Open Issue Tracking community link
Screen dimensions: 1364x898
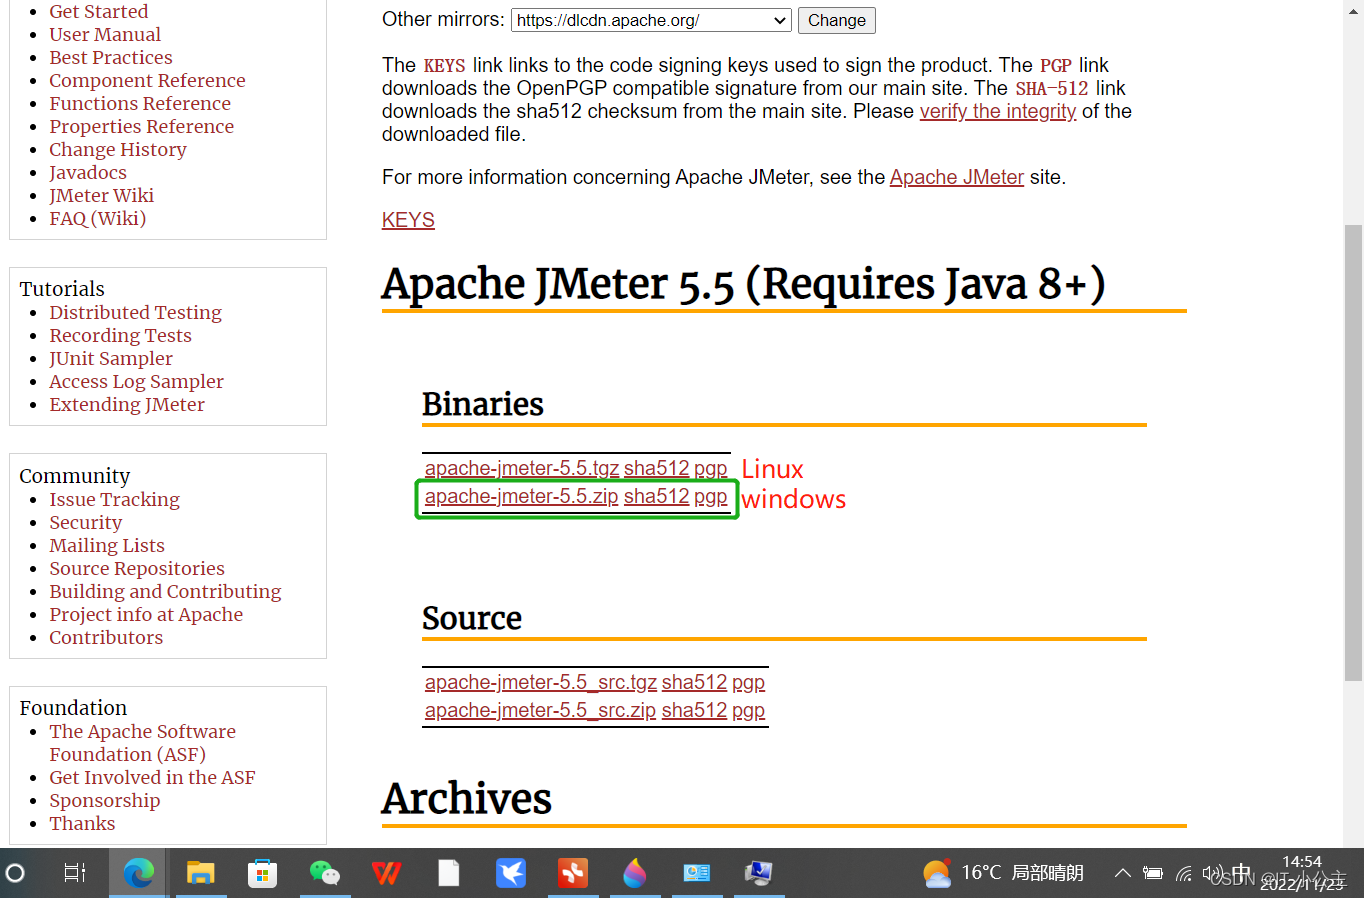tap(115, 499)
